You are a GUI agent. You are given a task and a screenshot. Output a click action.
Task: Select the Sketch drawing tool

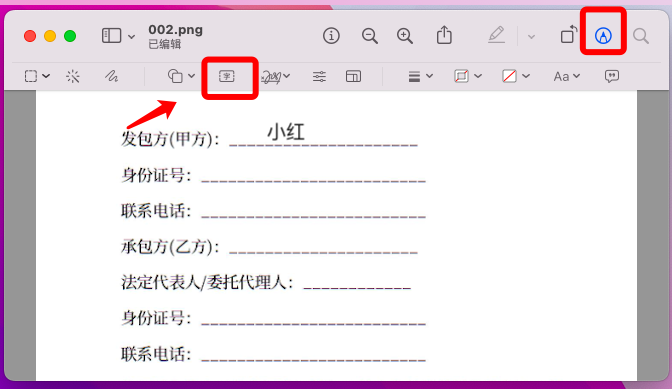point(111,76)
